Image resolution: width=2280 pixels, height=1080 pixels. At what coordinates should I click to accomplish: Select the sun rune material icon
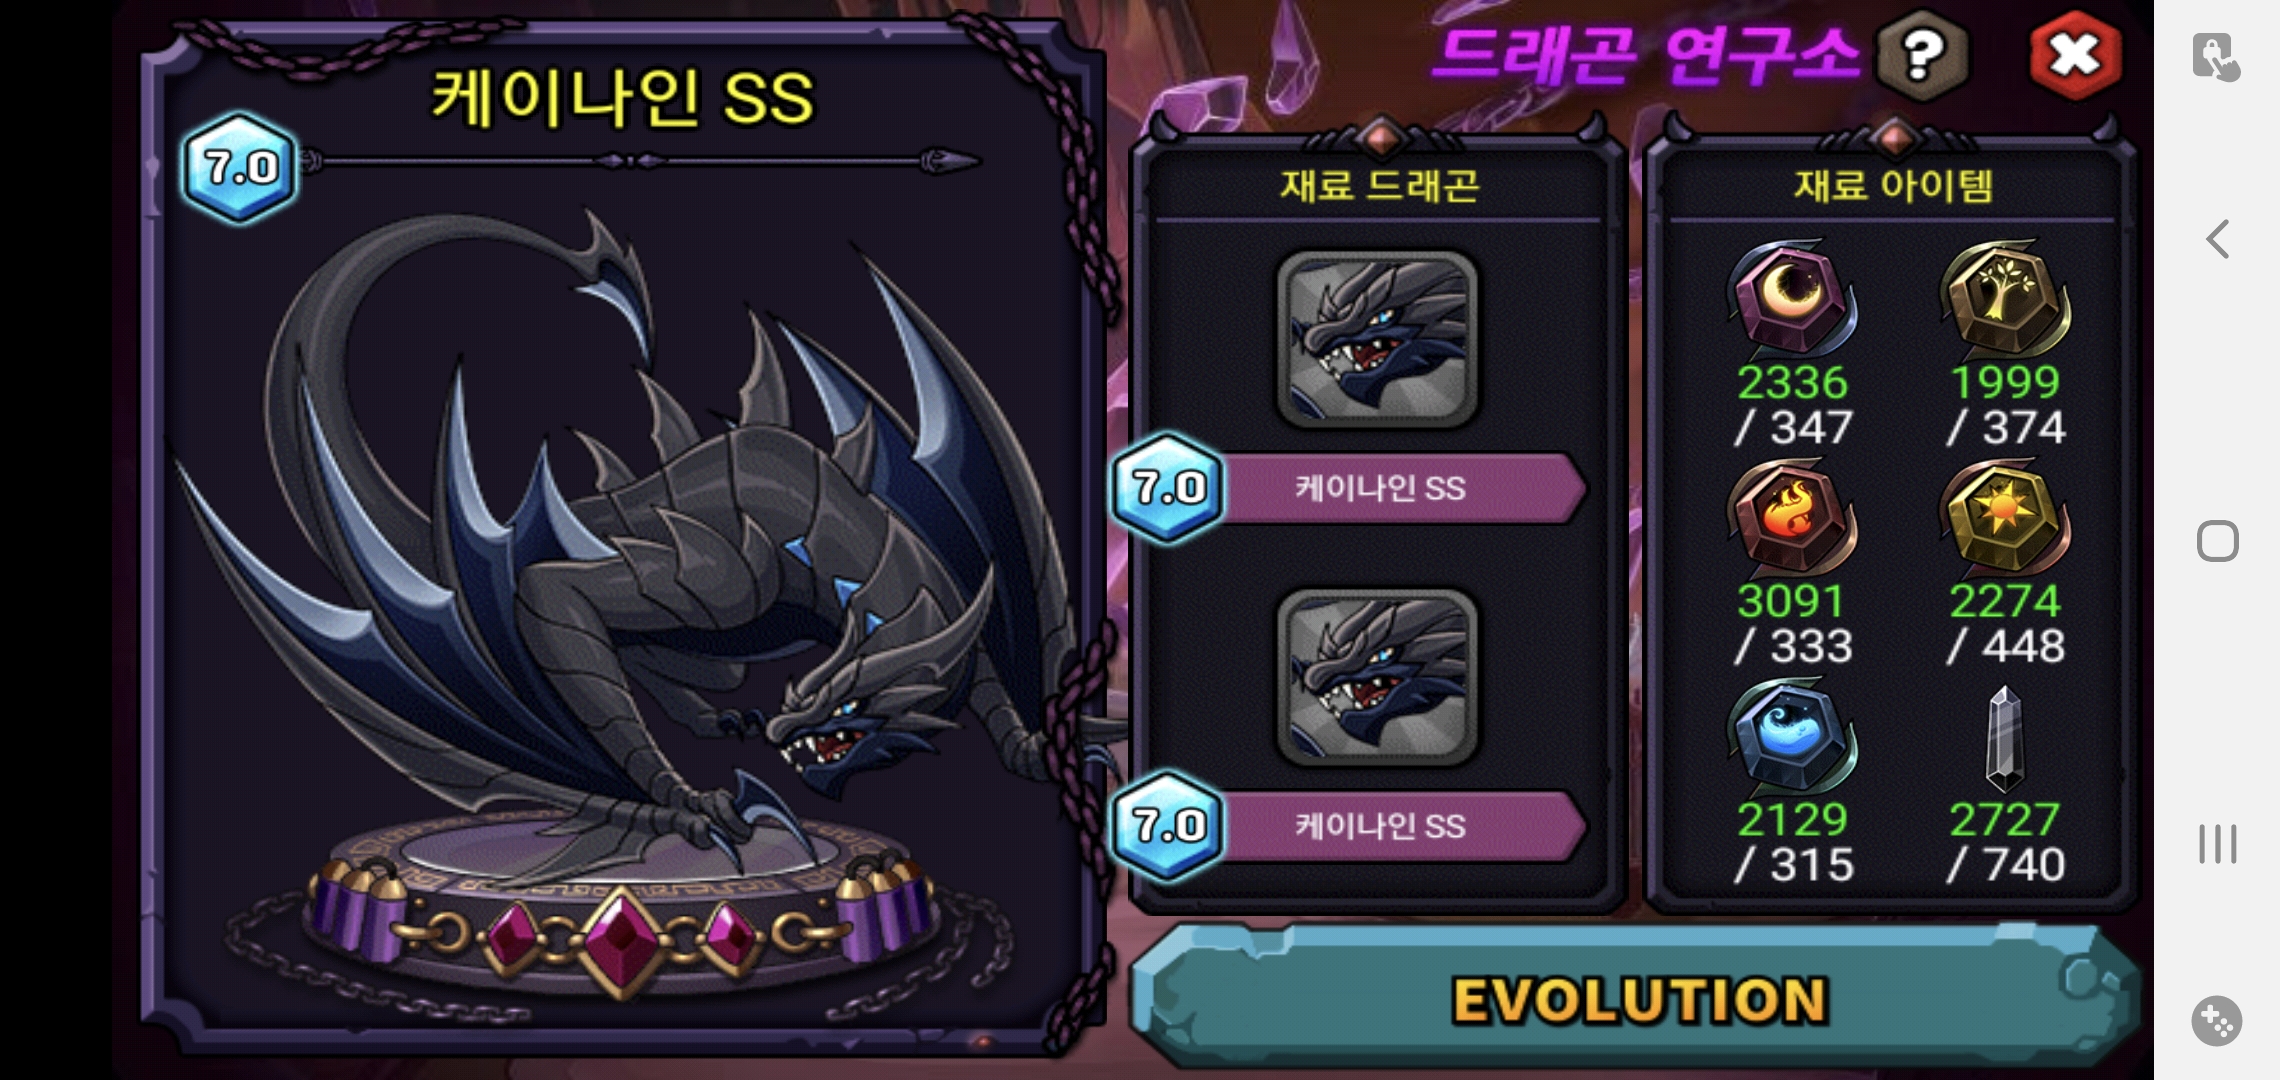2004,516
